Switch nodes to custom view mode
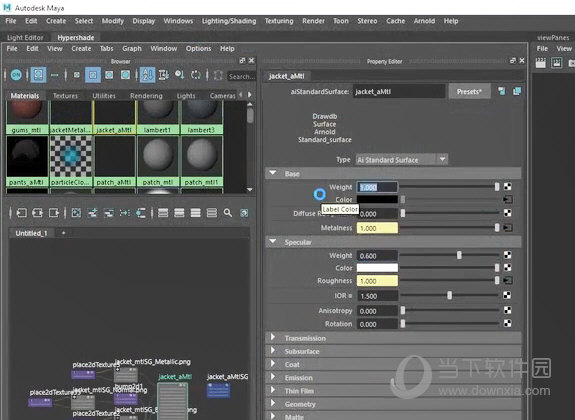The height and width of the screenshot is (420, 575). 212,213
